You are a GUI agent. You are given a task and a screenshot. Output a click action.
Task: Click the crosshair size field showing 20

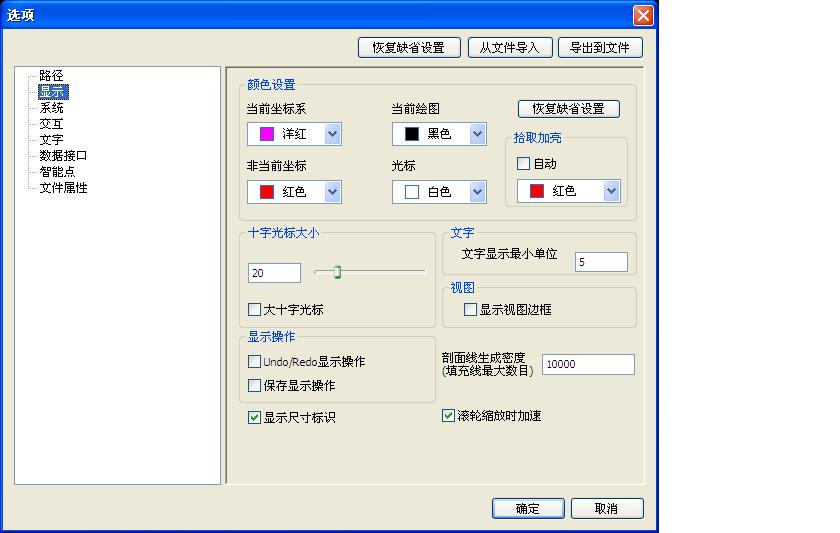(274, 273)
